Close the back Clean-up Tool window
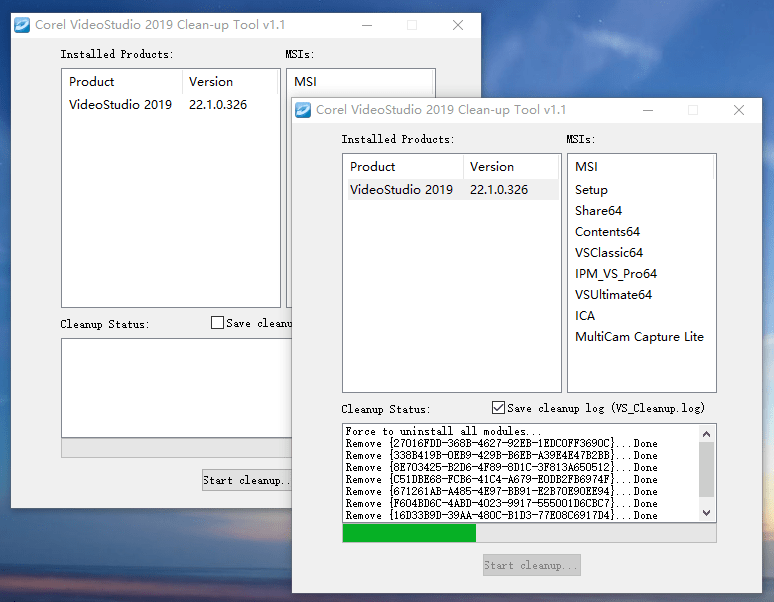Viewport: 774px width, 602px height. tap(458, 25)
